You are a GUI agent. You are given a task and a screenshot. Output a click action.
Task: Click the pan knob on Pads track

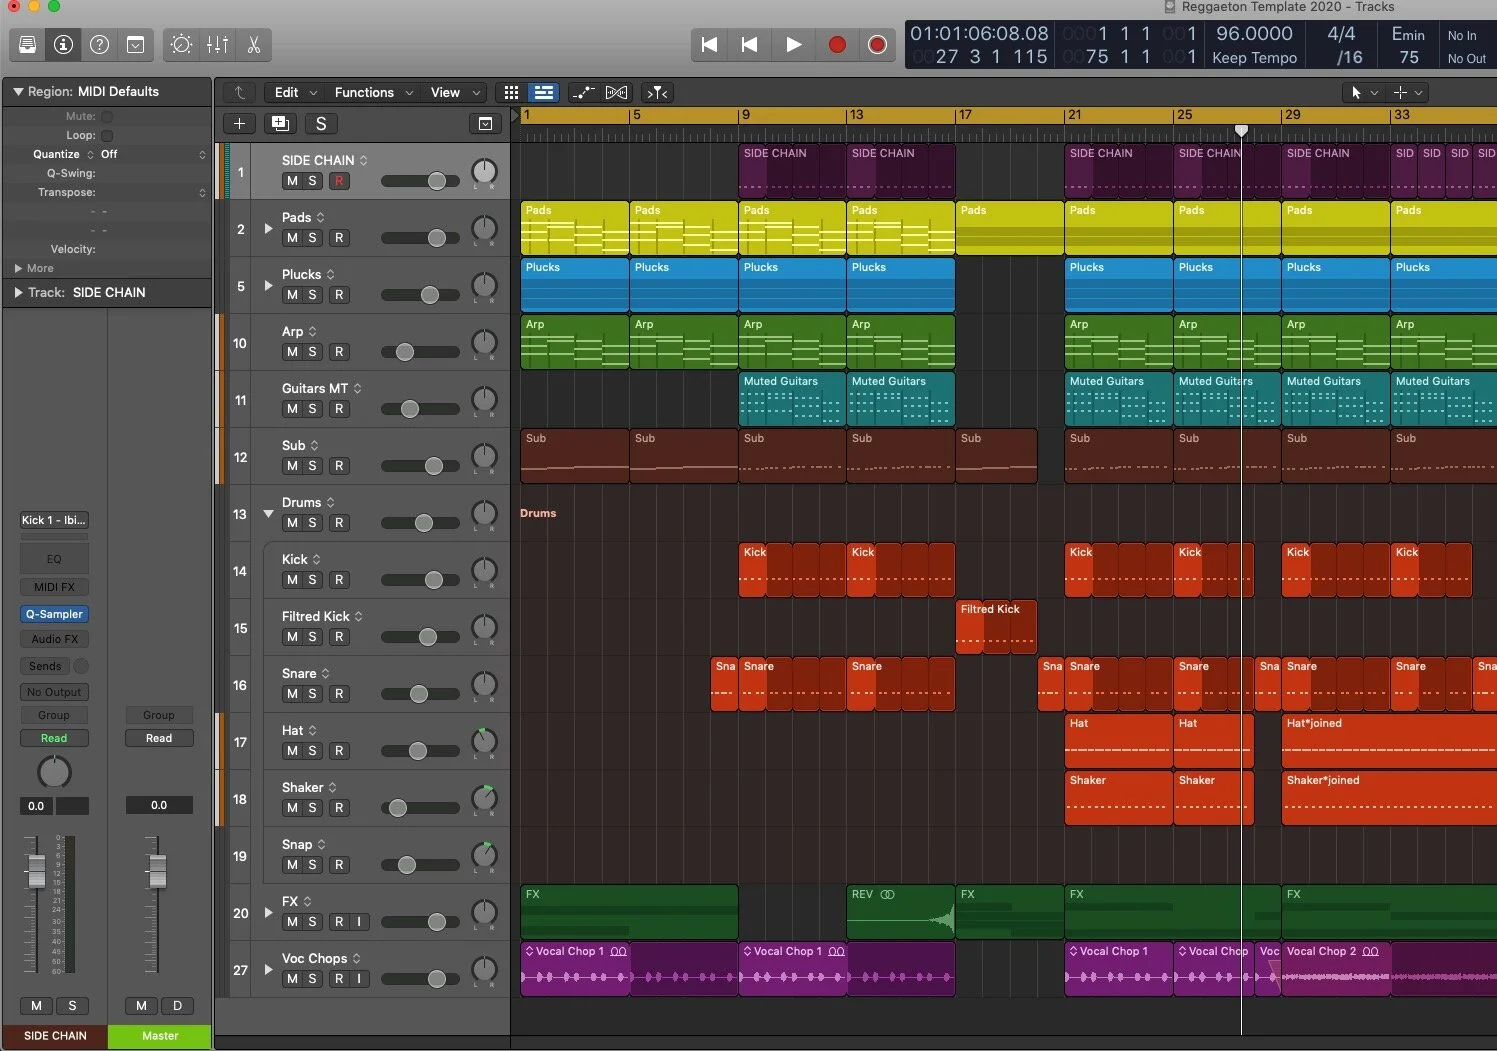[x=484, y=229]
